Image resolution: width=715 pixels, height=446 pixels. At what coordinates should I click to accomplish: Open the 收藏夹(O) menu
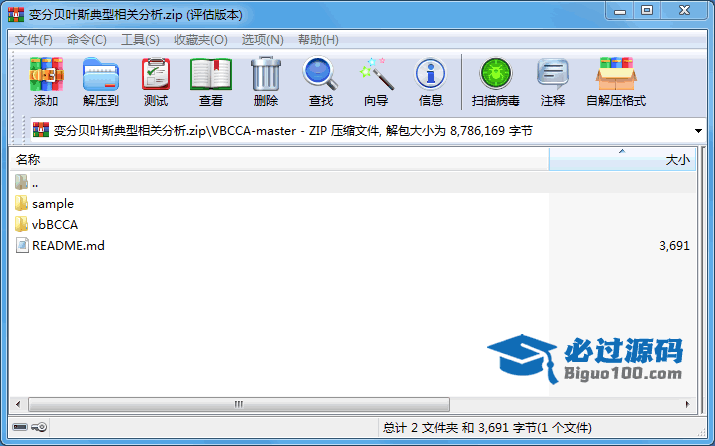[x=201, y=40]
